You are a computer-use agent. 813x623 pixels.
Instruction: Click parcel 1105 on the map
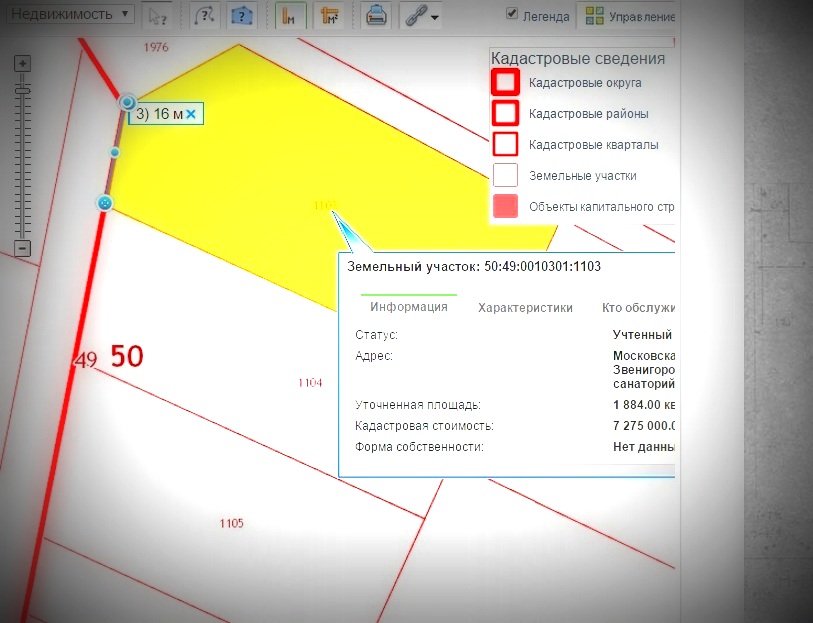coord(231,523)
